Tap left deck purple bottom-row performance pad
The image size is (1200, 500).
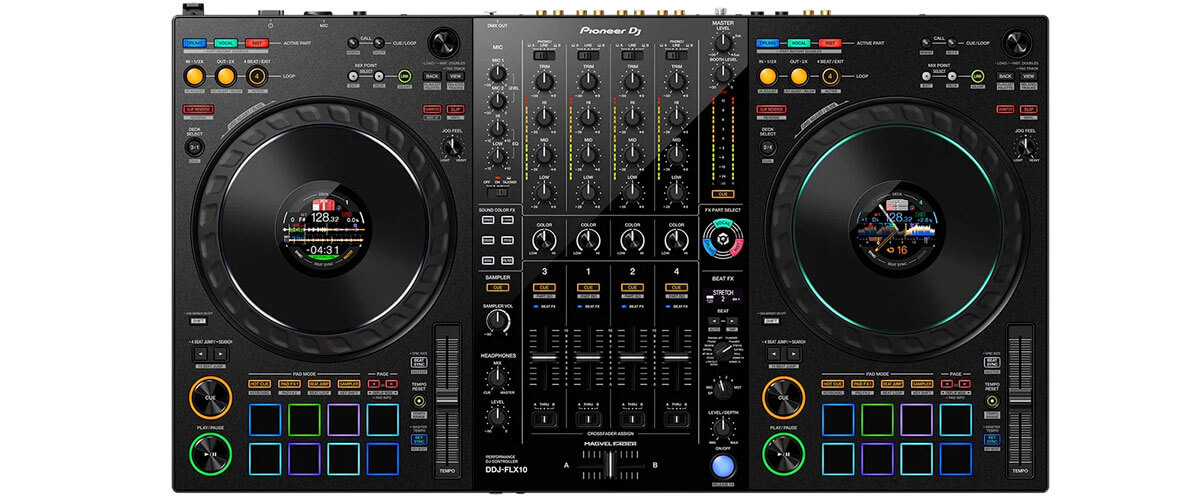point(304,458)
